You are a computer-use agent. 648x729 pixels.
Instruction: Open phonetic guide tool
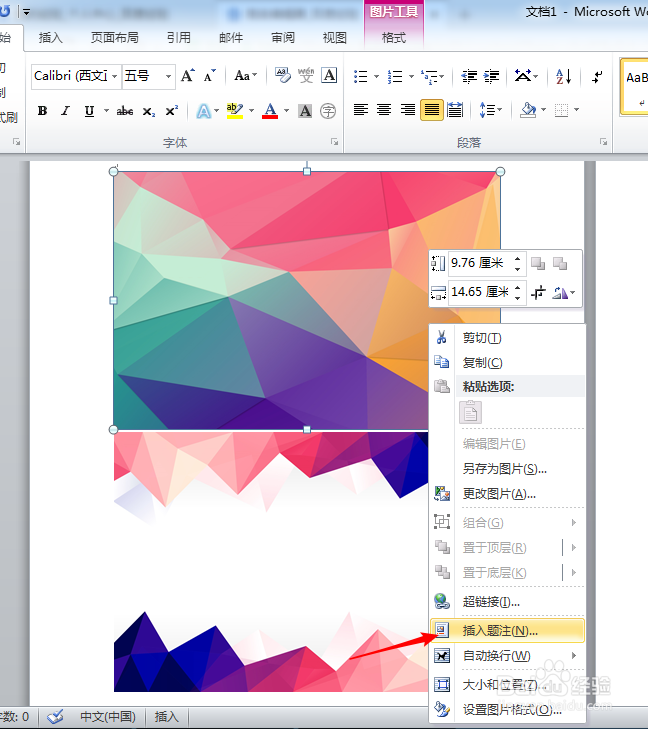pos(306,75)
